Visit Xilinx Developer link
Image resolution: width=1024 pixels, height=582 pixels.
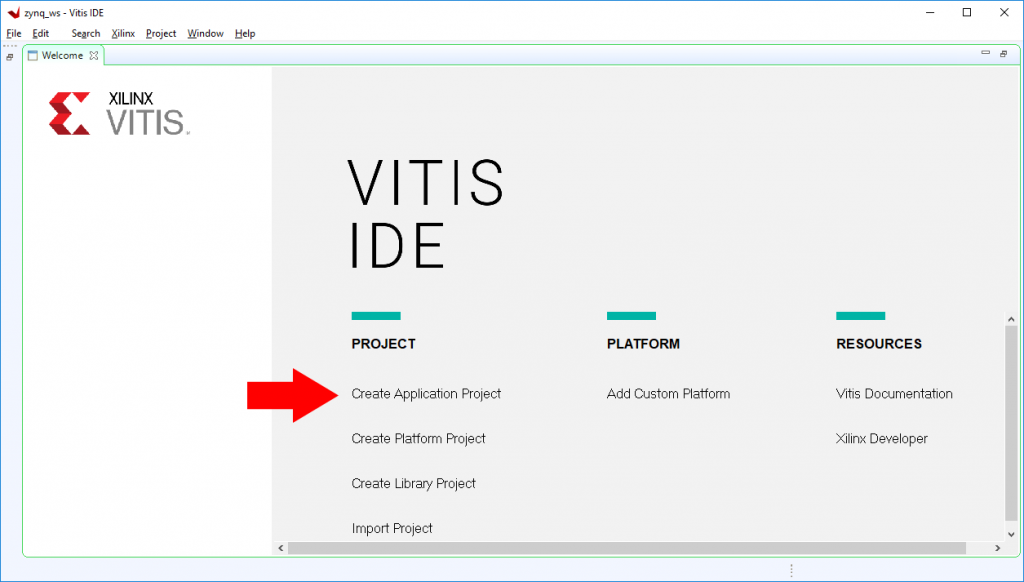pyautogui.click(x=881, y=439)
